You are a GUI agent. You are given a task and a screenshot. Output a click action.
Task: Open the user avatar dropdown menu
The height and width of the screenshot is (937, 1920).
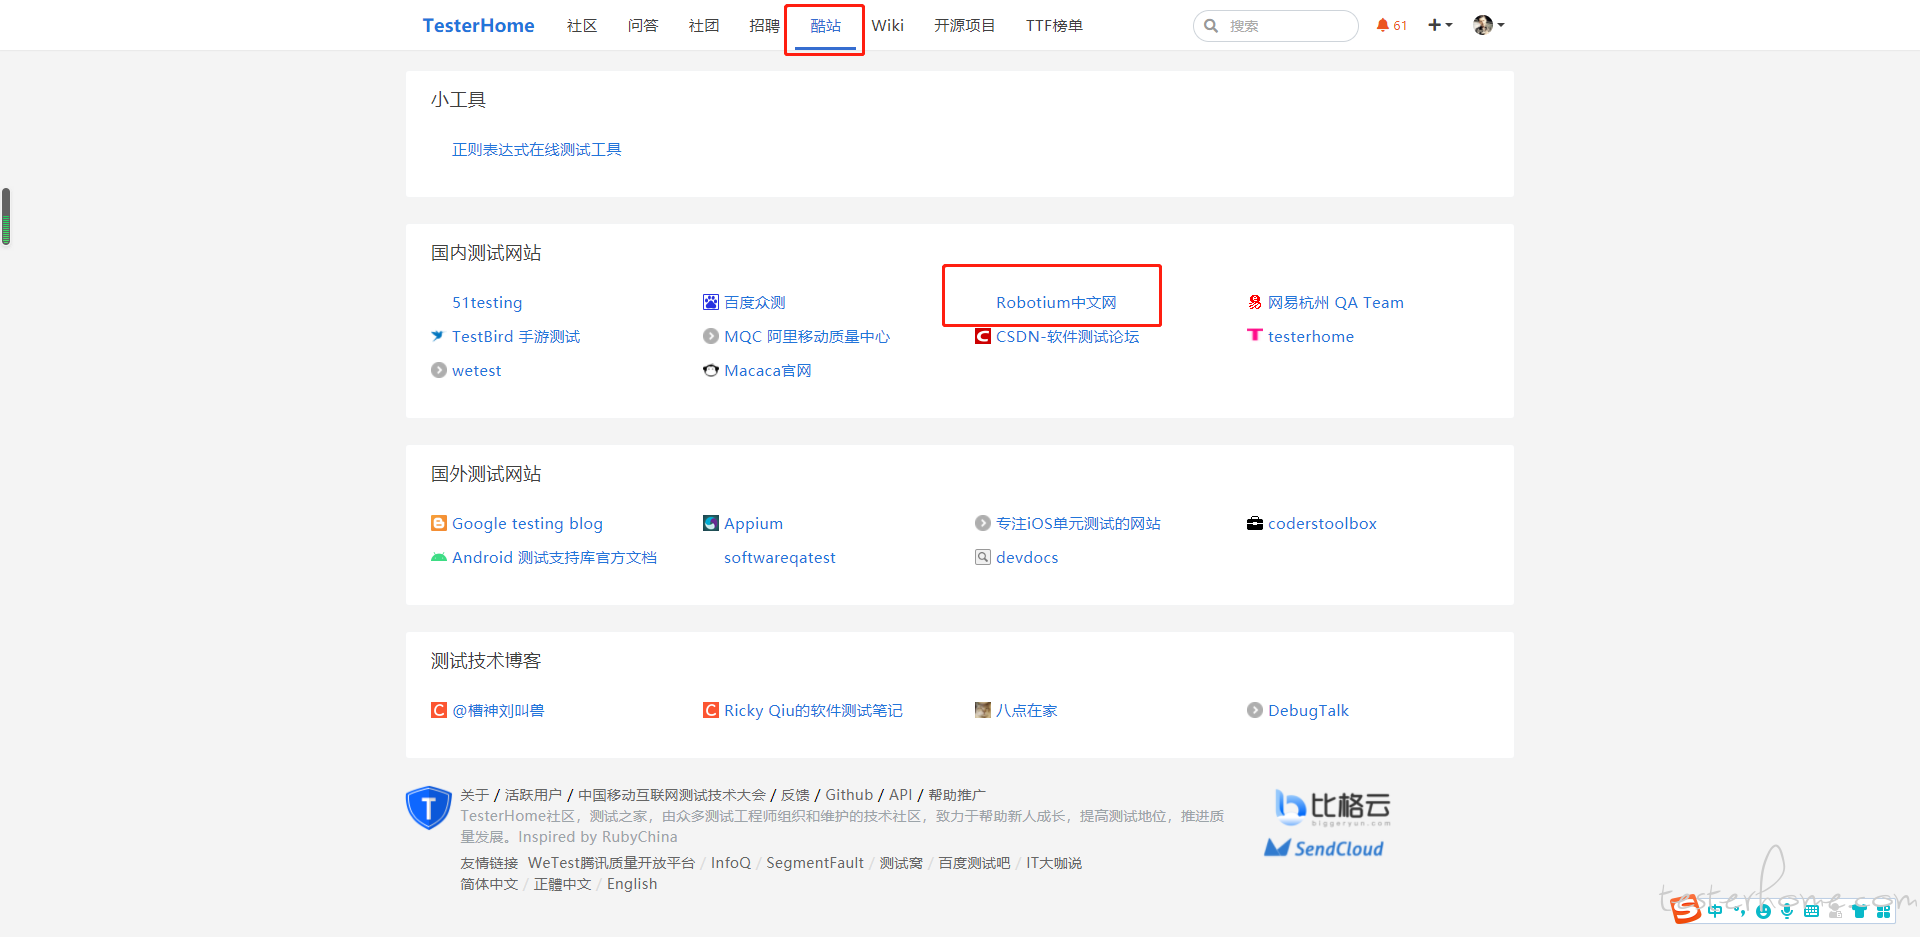(1489, 25)
